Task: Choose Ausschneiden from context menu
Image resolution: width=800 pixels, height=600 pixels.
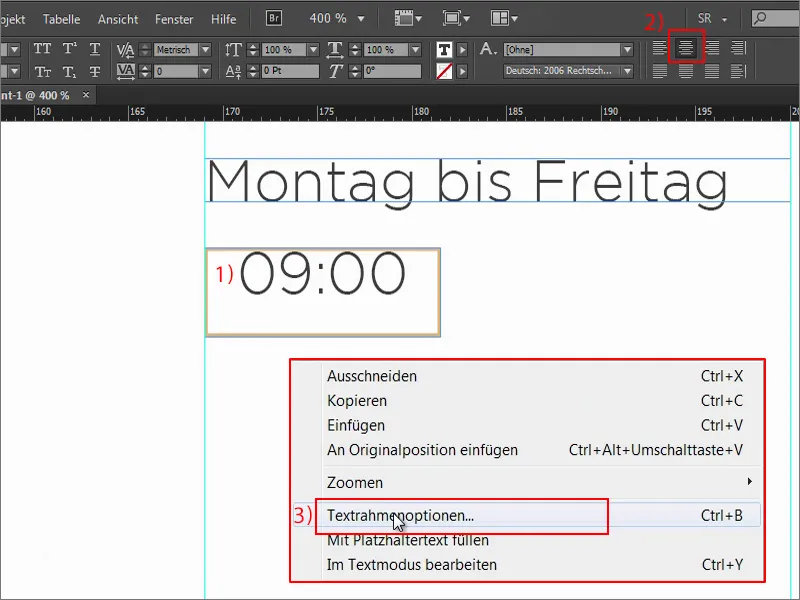Action: coord(528,376)
